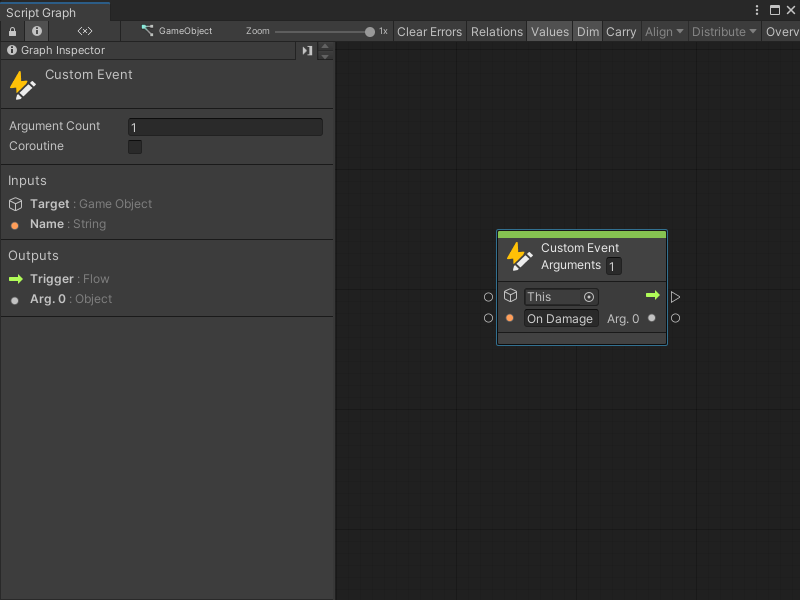Open the Distribute dropdown
Image resolution: width=800 pixels, height=600 pixels.
tap(722, 31)
